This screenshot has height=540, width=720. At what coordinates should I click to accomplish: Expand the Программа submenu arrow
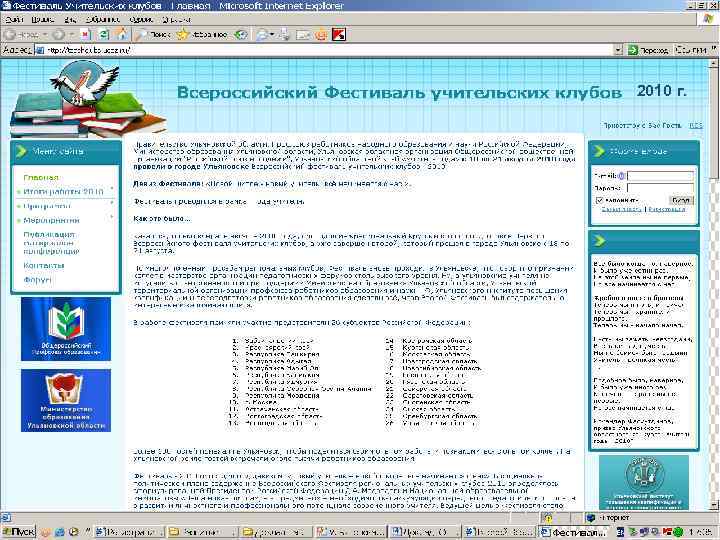[x=112, y=202]
